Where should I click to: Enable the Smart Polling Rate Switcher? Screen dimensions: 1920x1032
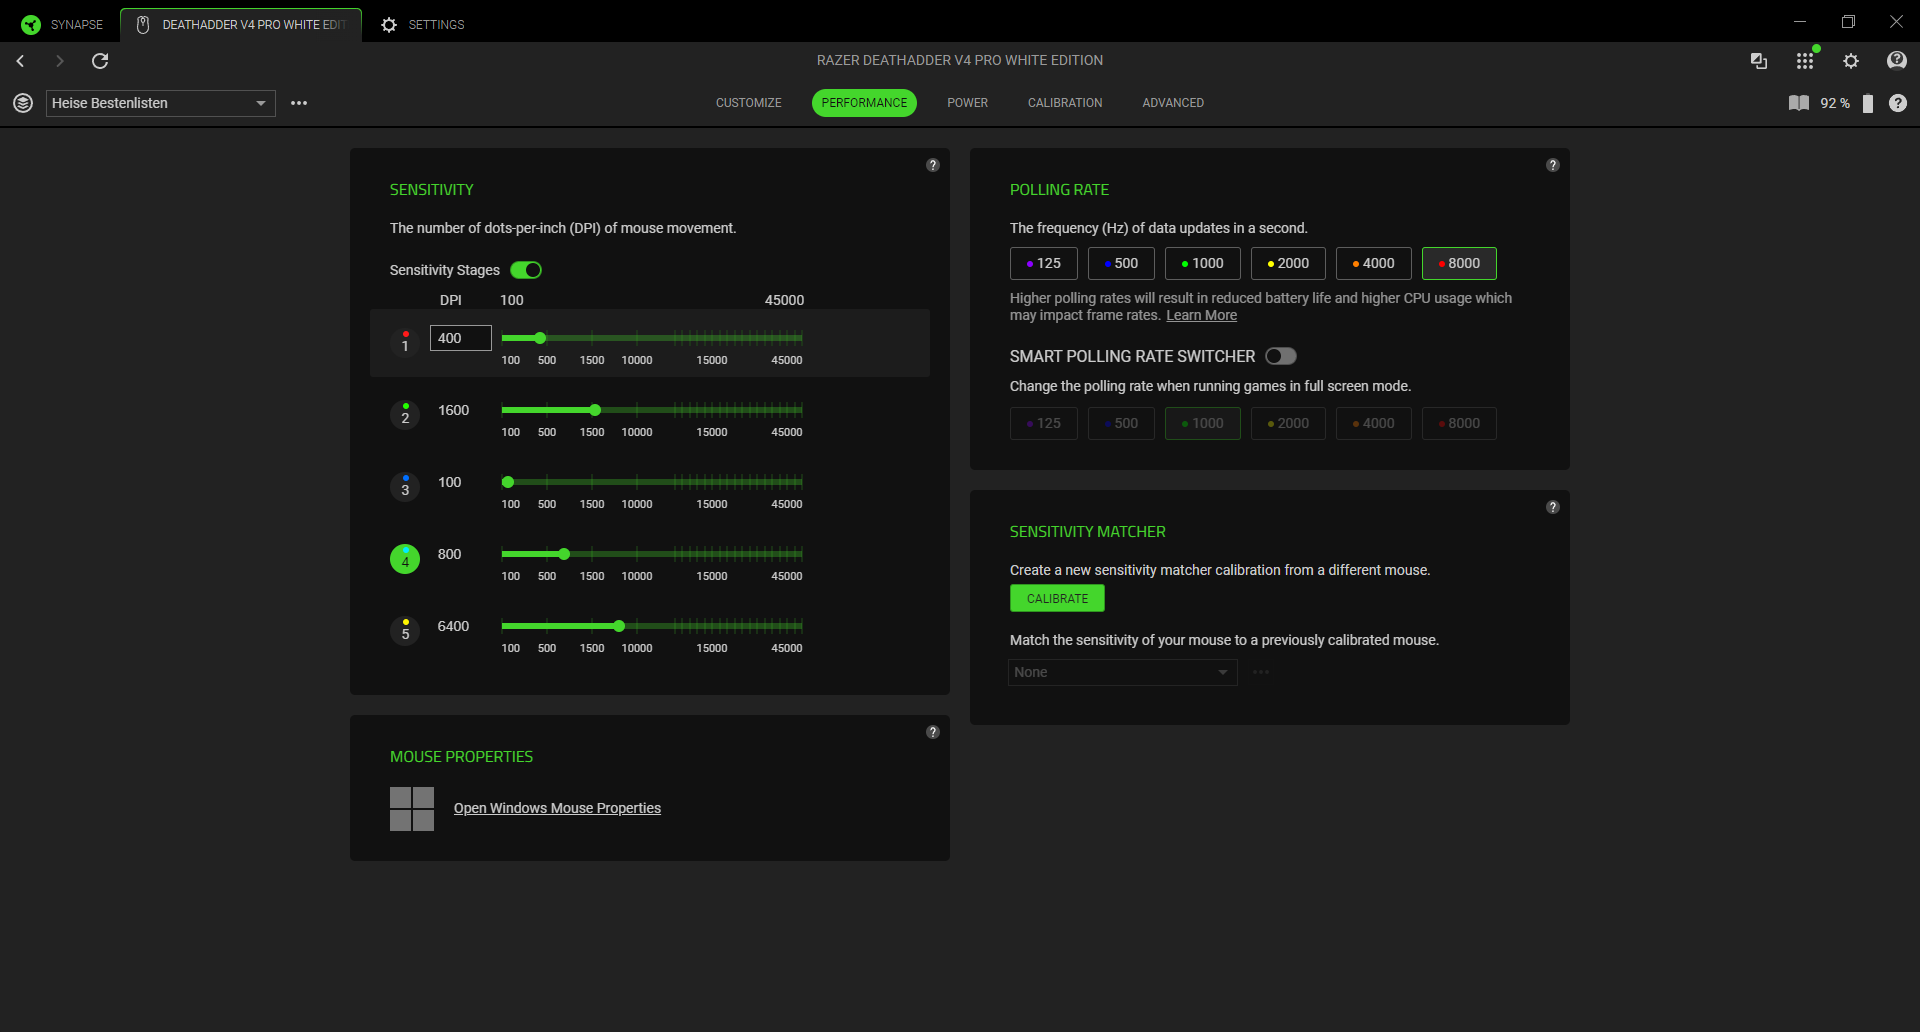[x=1280, y=356]
